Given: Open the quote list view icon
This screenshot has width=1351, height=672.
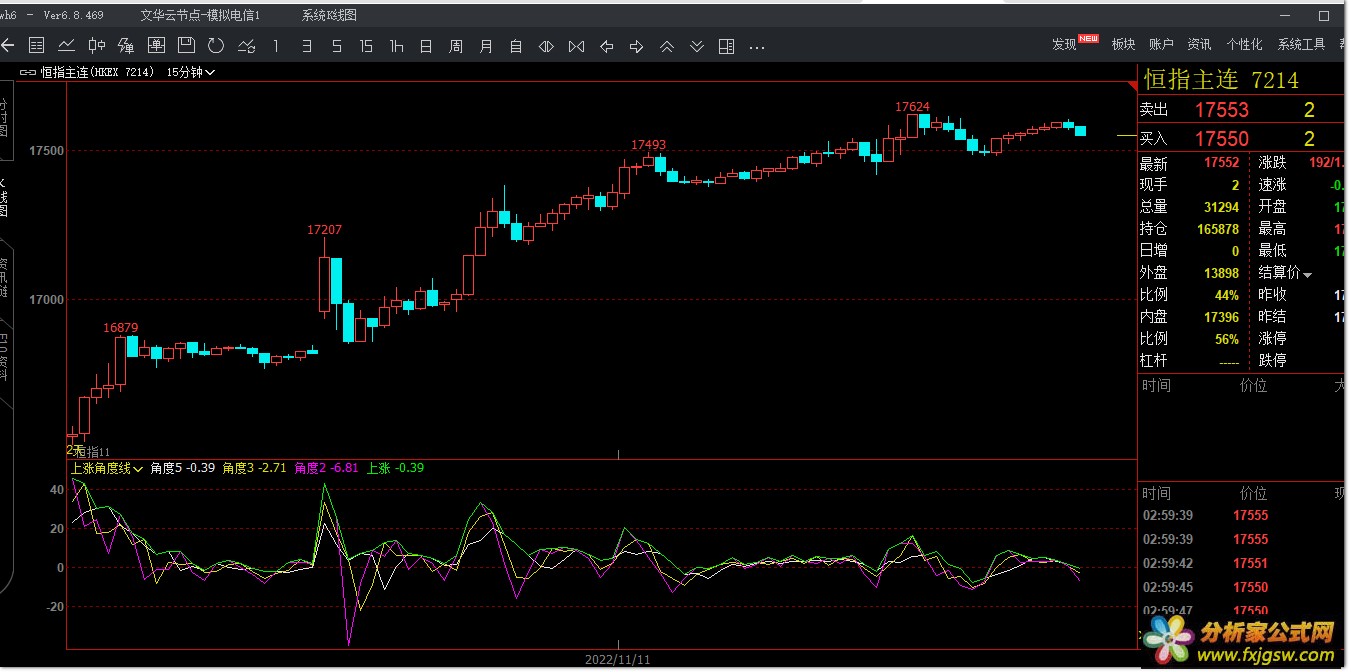Looking at the screenshot, I should click(x=37, y=45).
